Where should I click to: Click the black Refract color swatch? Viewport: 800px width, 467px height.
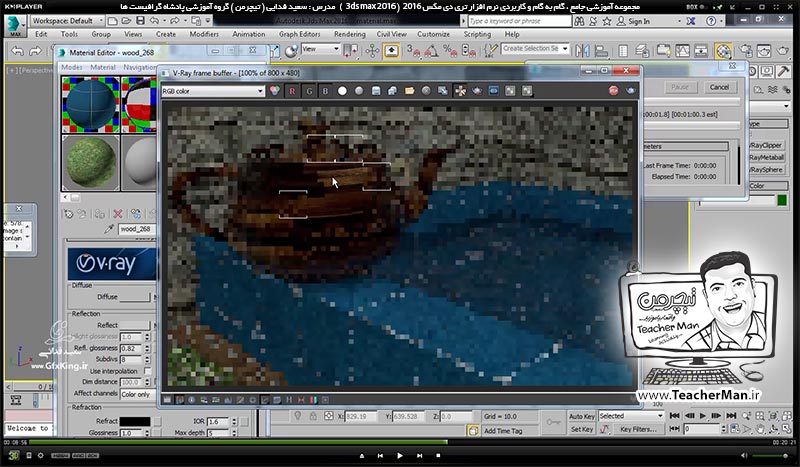(135, 421)
